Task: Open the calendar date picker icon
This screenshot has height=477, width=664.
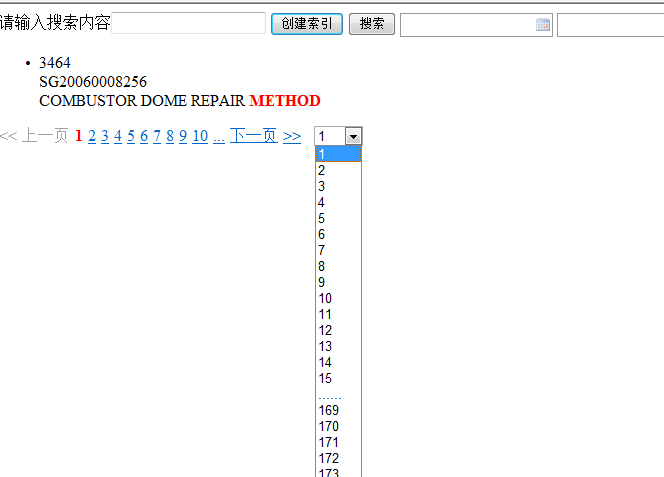Action: pyautogui.click(x=542, y=25)
